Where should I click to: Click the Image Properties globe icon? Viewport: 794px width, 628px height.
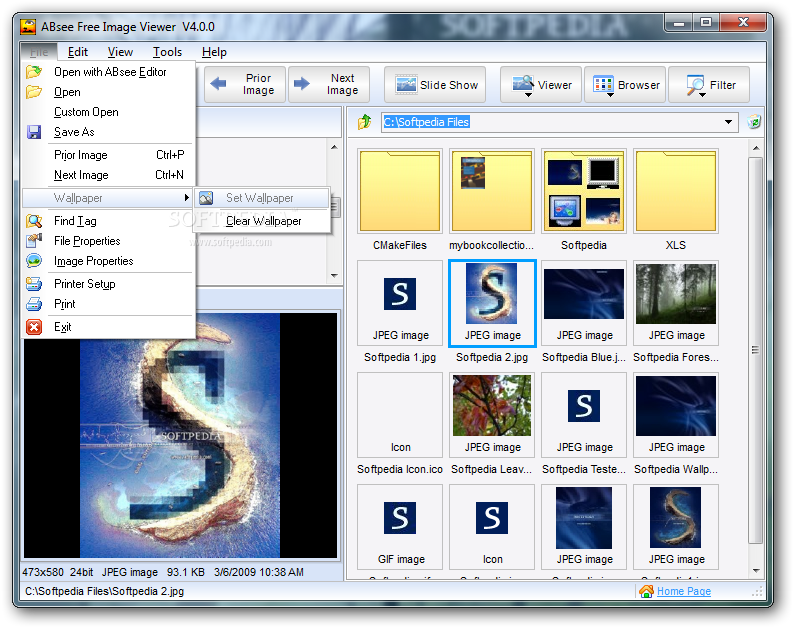(34, 261)
